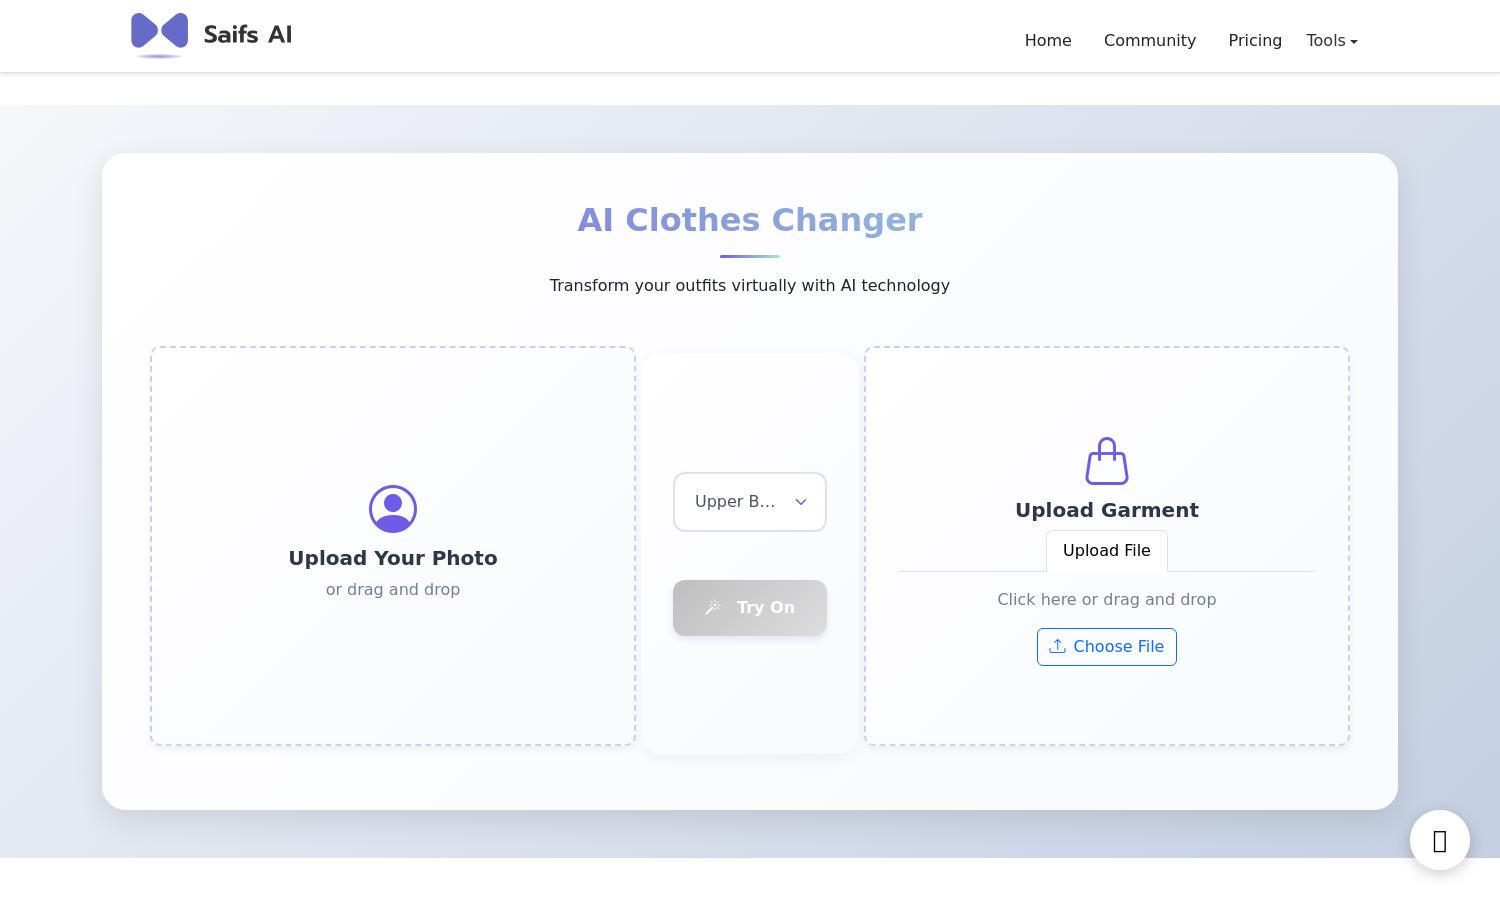
Task: Click the 'or drag and drop' photo hint
Action: (393, 589)
